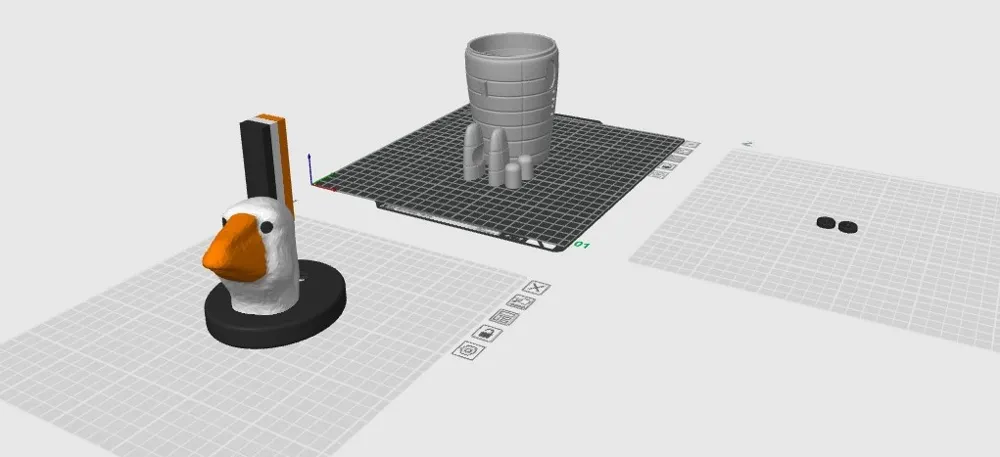Select the leftmost gray rocket booster

click(x=471, y=152)
